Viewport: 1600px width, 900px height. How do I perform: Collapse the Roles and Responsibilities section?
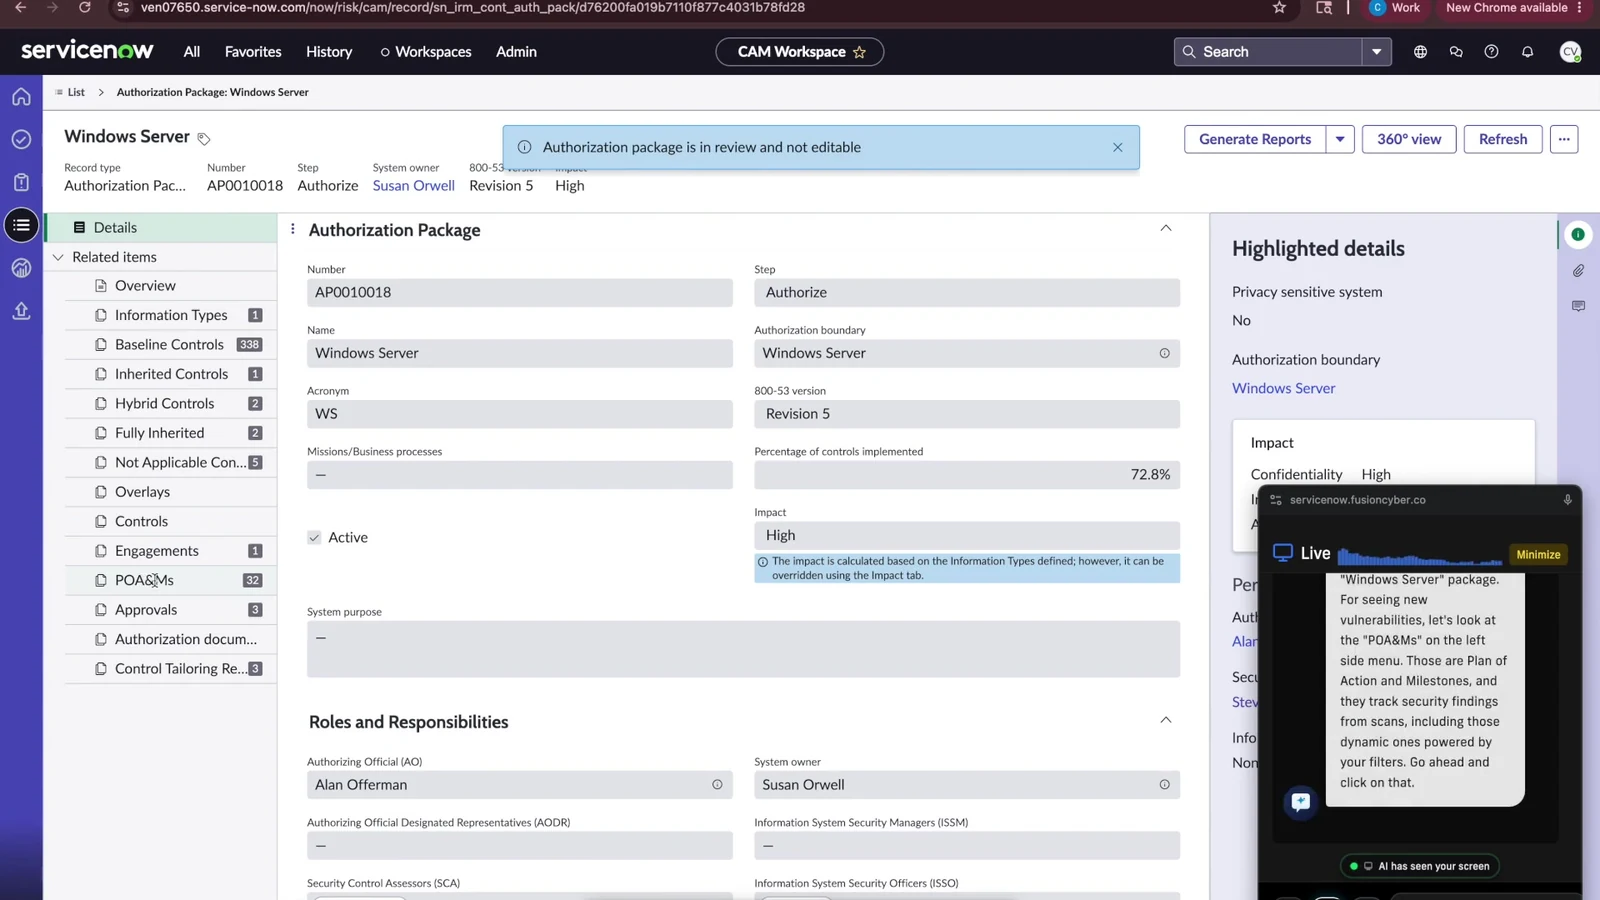click(x=1166, y=721)
